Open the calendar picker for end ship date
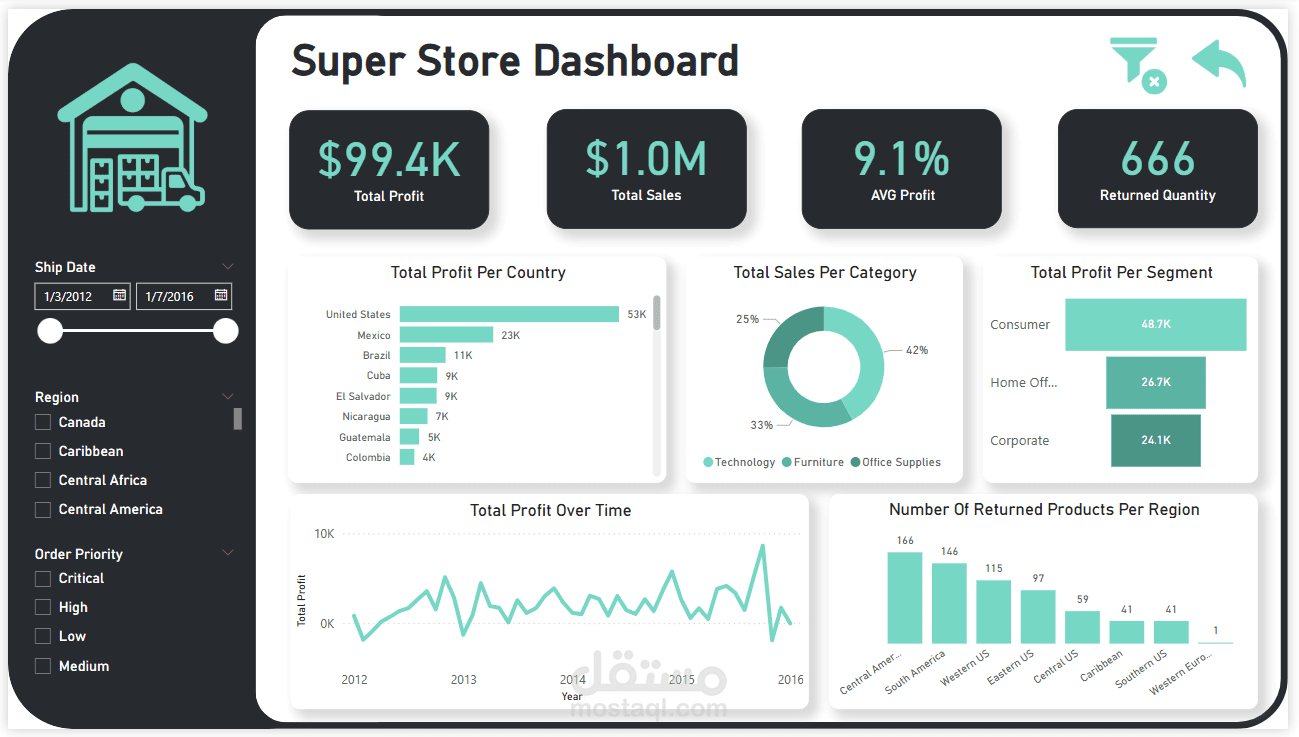The width and height of the screenshot is (1299, 737). point(220,296)
